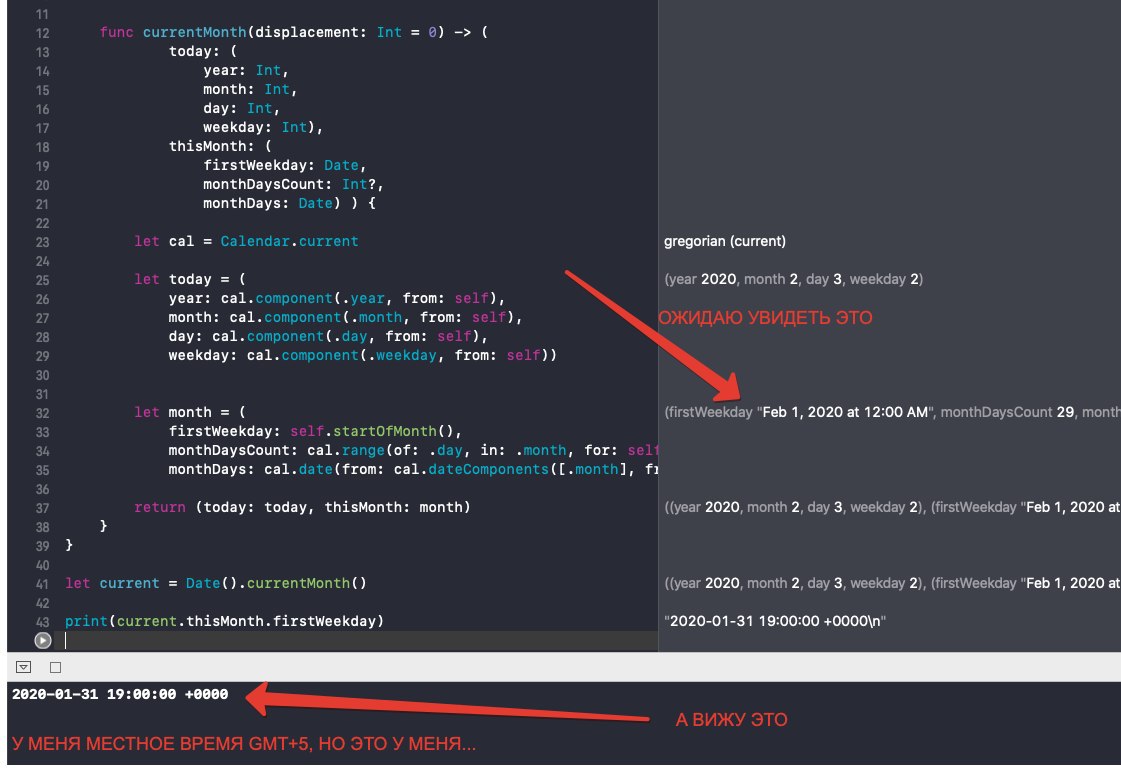Click the square stop icon in debug bar

[56, 667]
